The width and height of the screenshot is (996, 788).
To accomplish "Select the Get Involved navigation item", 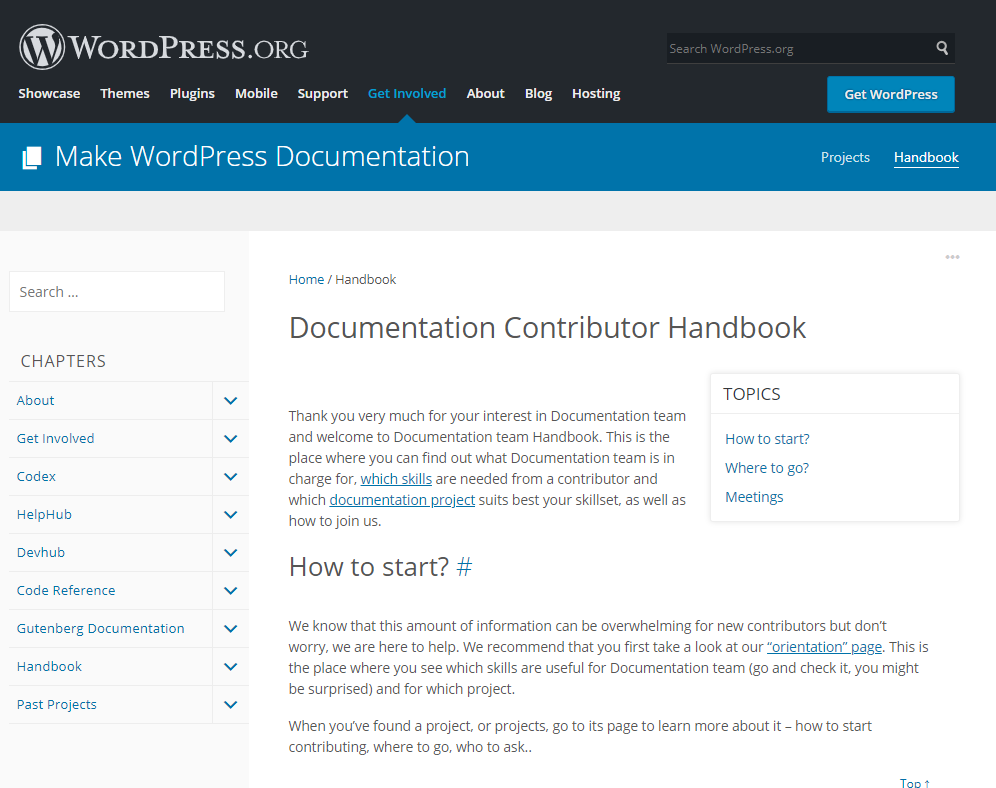I will point(407,93).
